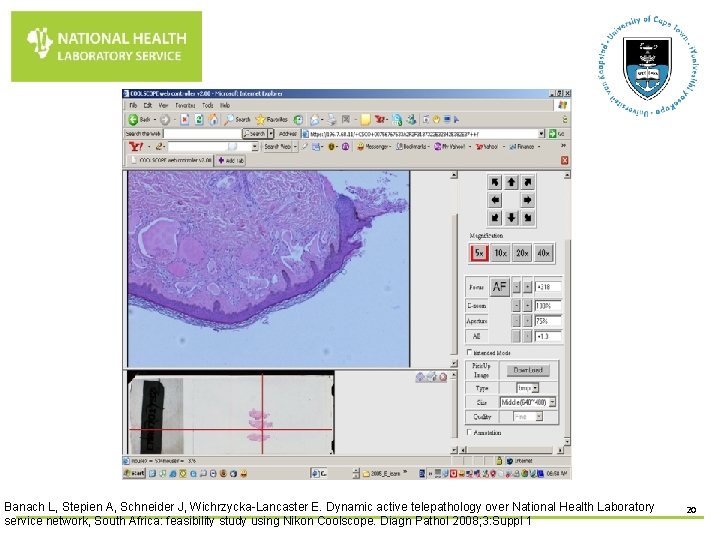The height and width of the screenshot is (540, 720).
Task: Open the Bookmarks toolbar dropdown
Action: pyautogui.click(x=412, y=147)
